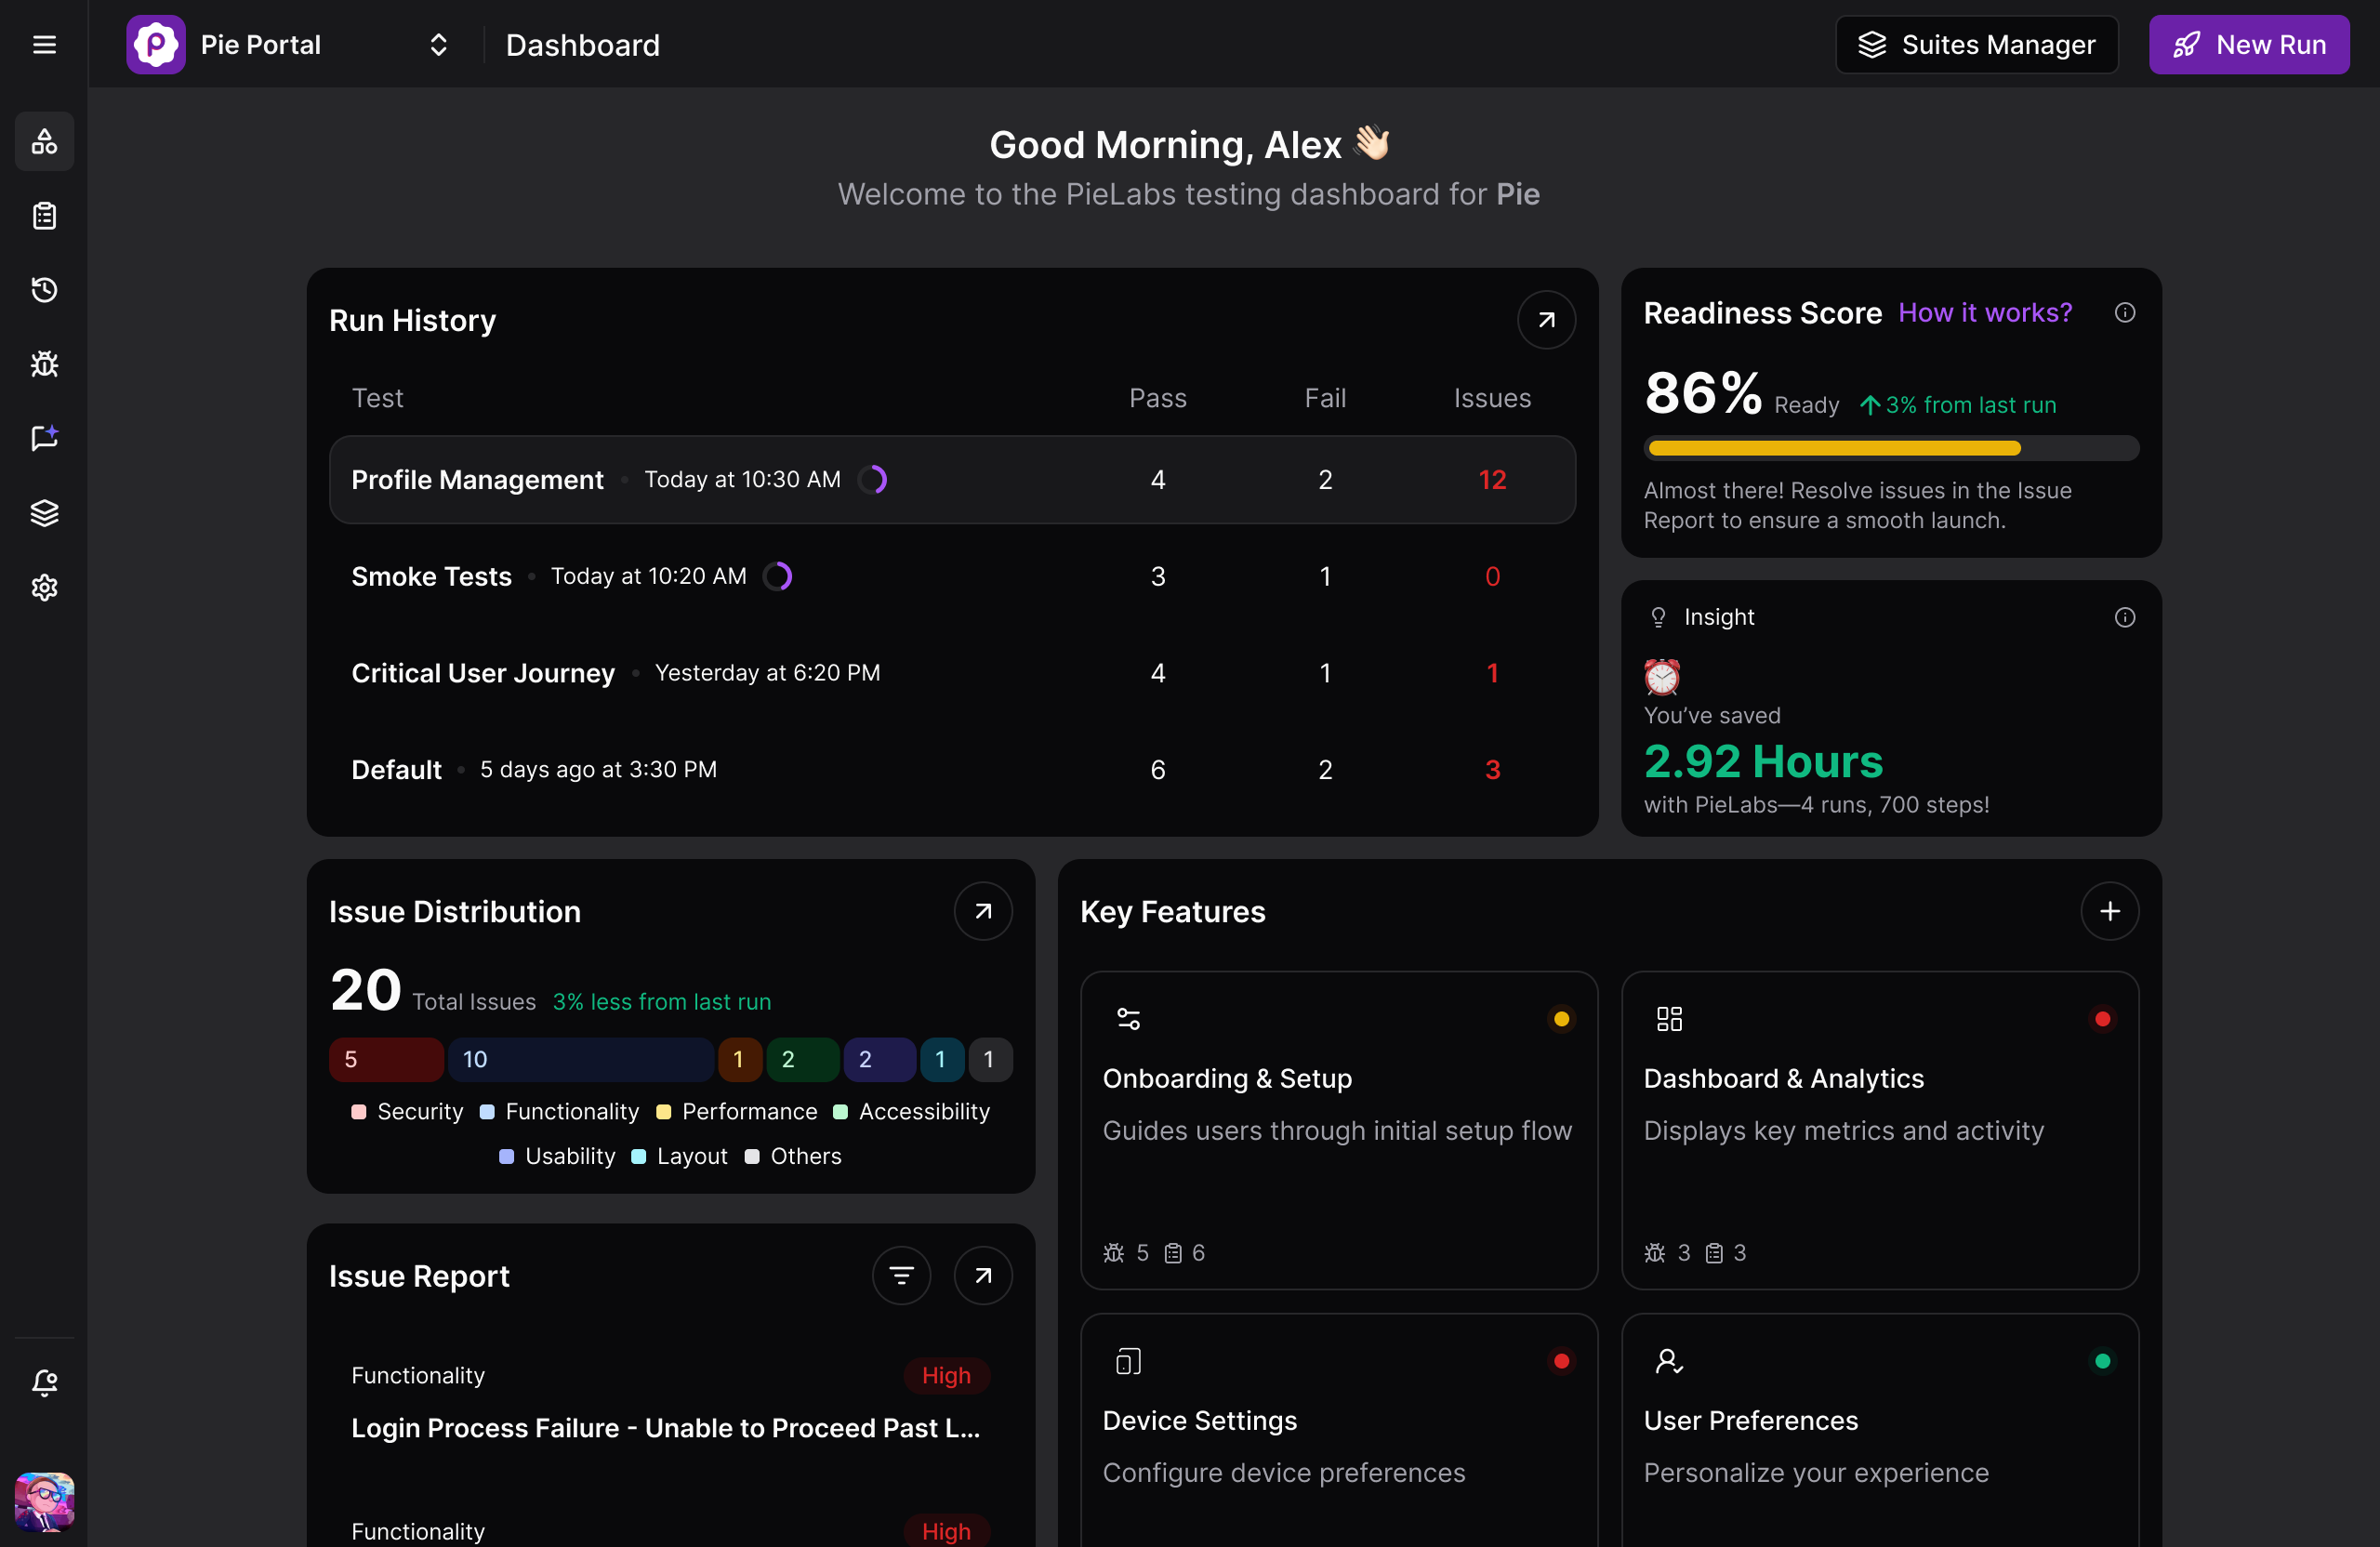Open notifications via the bell icon
Viewport: 2380px width, 1547px height.
click(x=44, y=1383)
